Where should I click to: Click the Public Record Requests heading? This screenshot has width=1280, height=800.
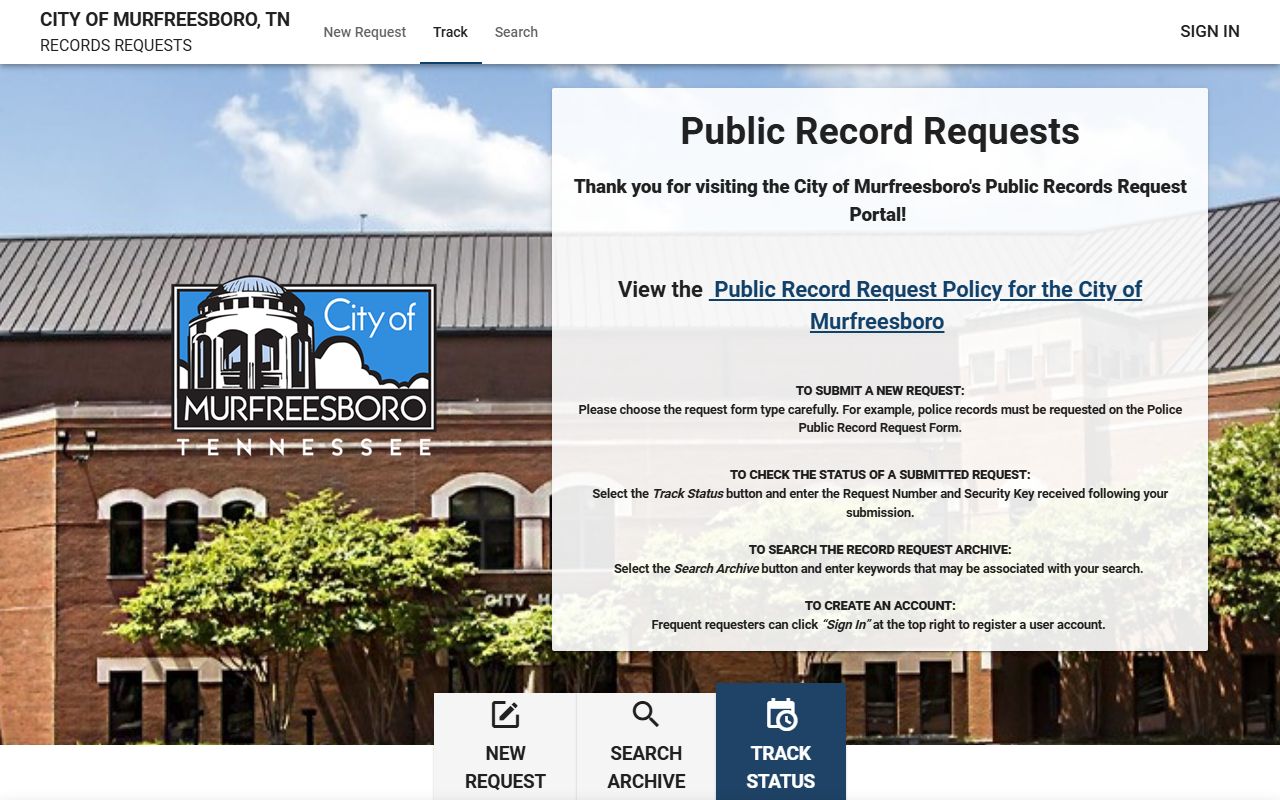click(880, 131)
